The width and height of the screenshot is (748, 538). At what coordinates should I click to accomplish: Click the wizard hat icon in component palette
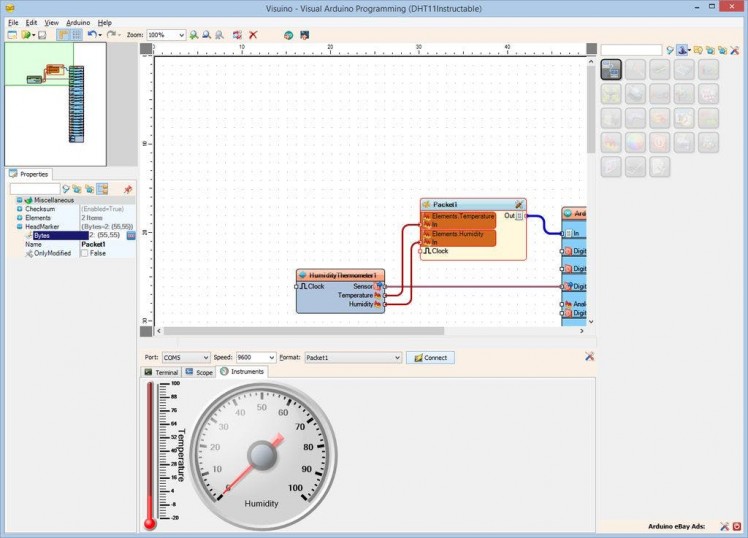coord(683,49)
